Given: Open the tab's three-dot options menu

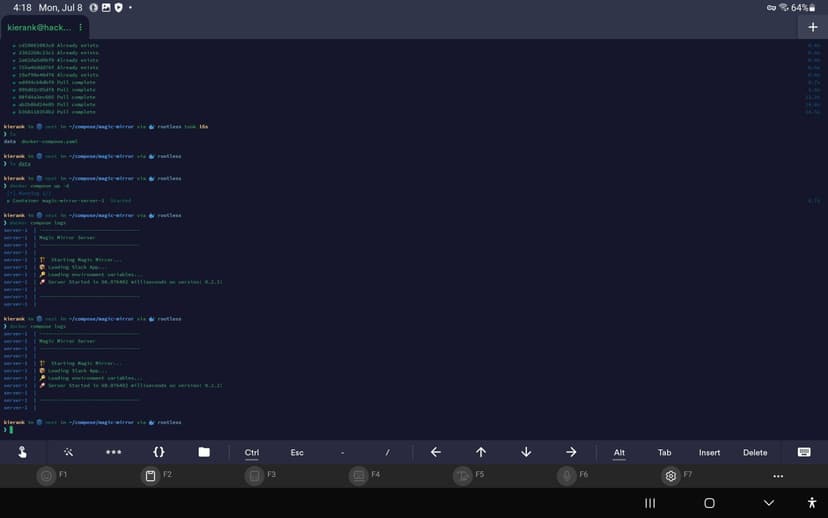Looking at the screenshot, I should tap(81, 27).
